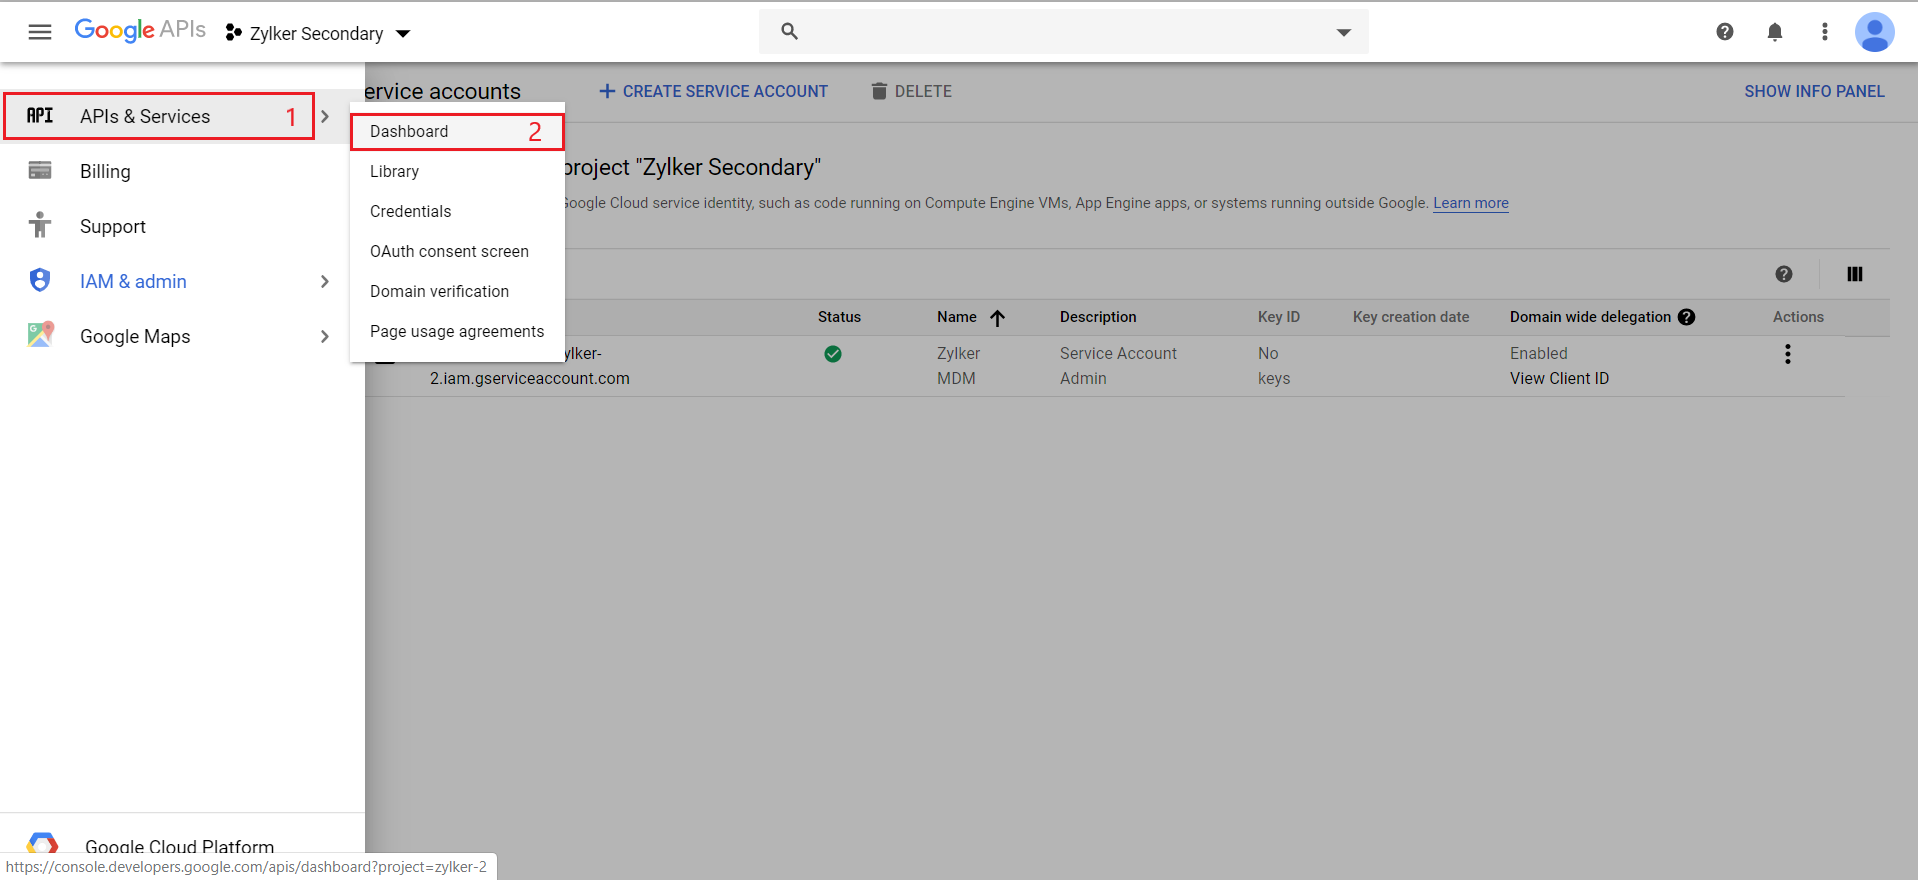Click the Zylker MDM name cell
Screen dimensions: 1918x880
click(x=958, y=366)
